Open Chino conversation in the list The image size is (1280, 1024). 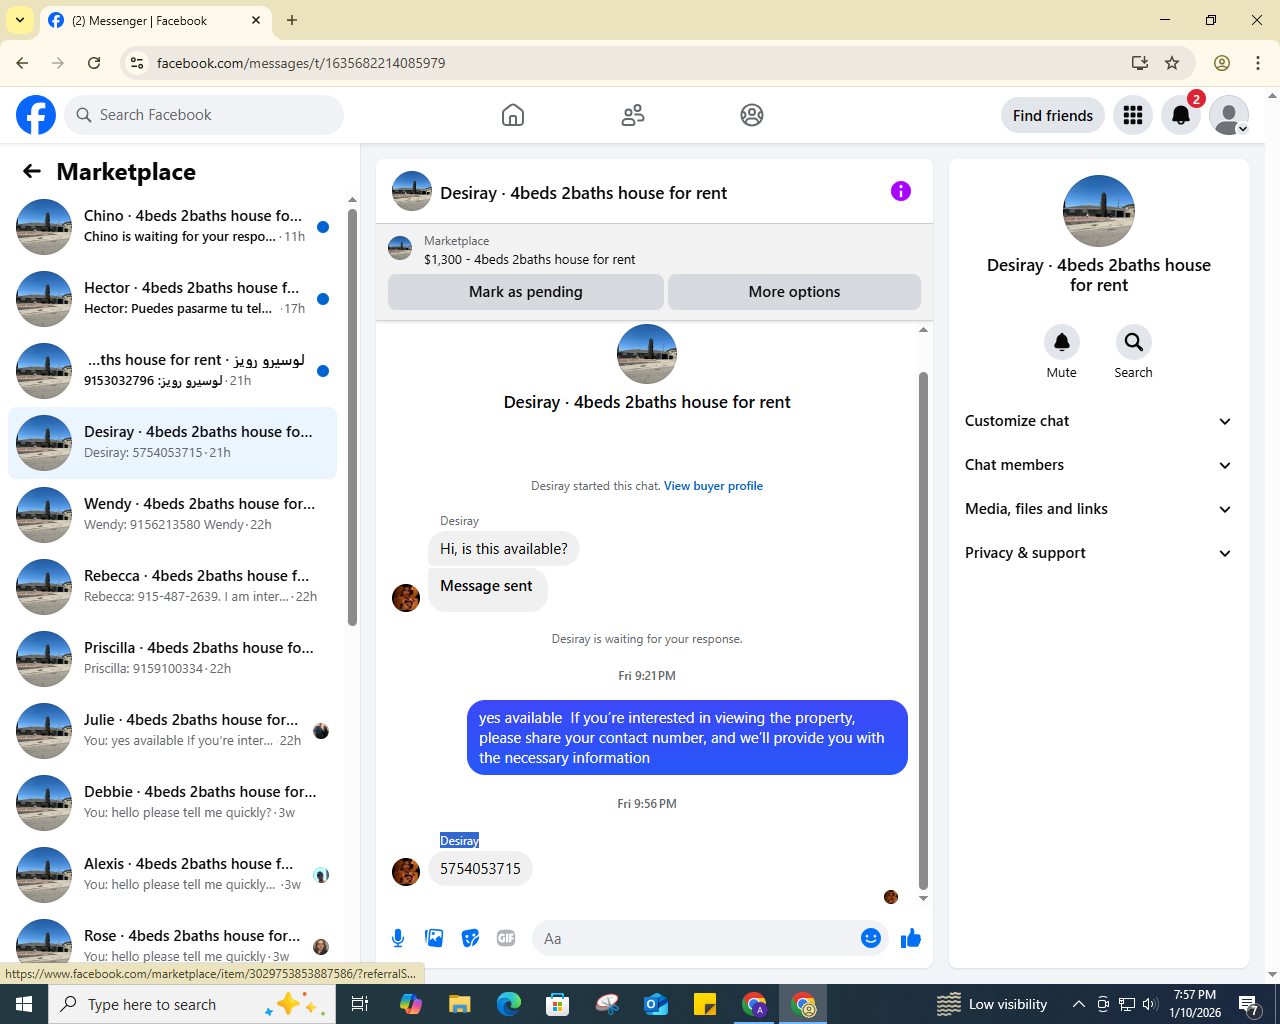172,227
